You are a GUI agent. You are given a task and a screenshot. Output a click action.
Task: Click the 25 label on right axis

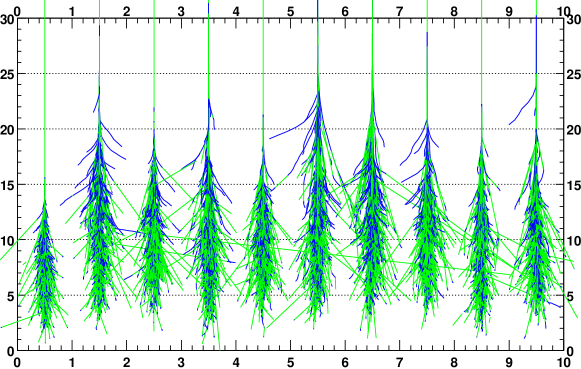(x=574, y=75)
